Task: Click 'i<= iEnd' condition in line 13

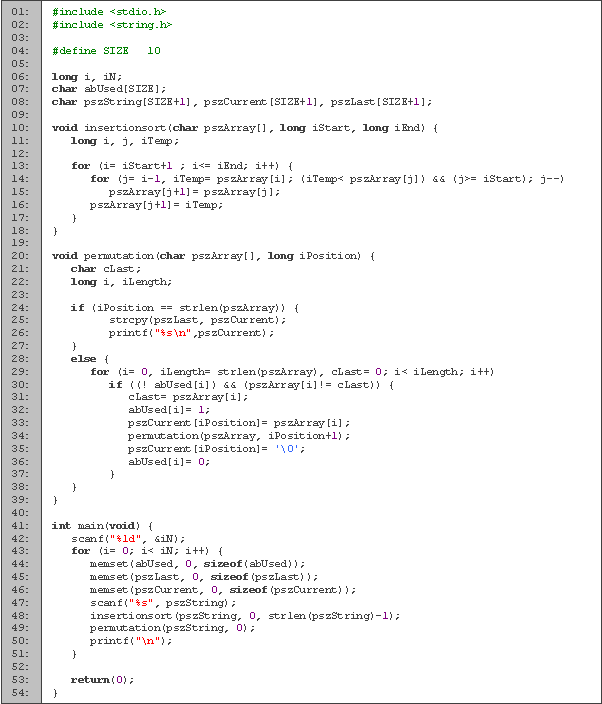Action: point(218,166)
